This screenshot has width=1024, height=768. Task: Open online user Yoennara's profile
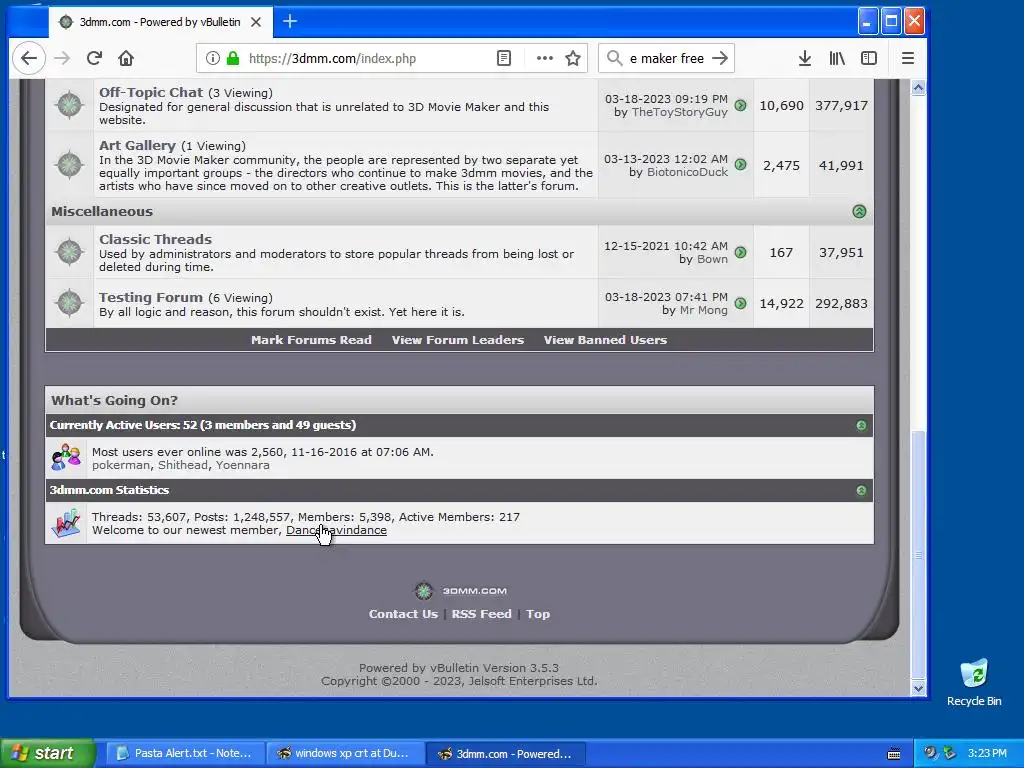click(x=242, y=465)
